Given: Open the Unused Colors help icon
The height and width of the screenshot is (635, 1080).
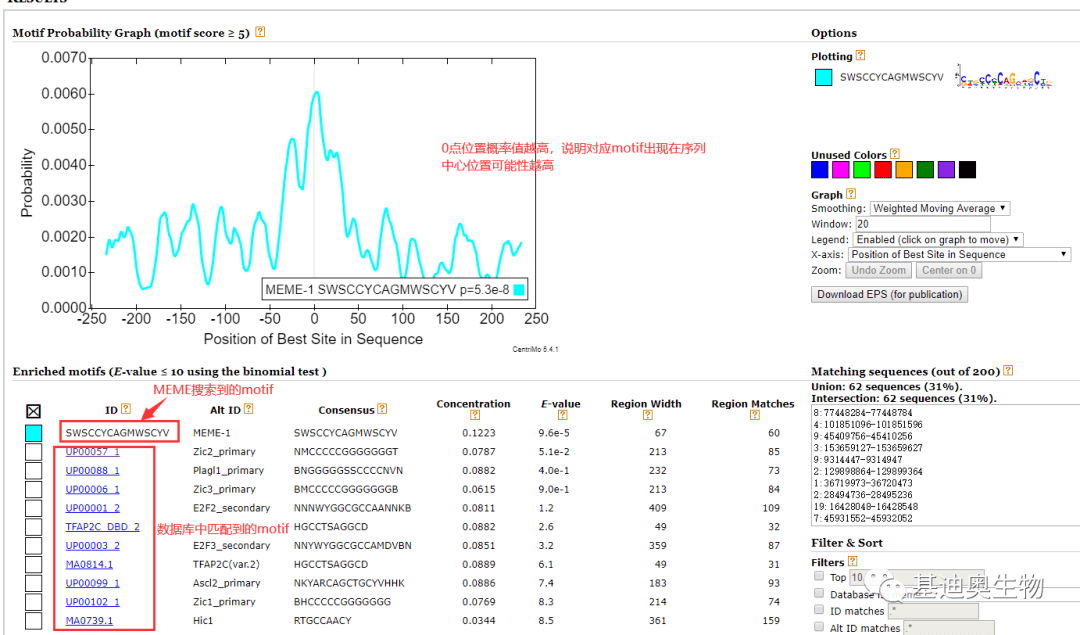Looking at the screenshot, I should pyautogui.click(x=895, y=154).
